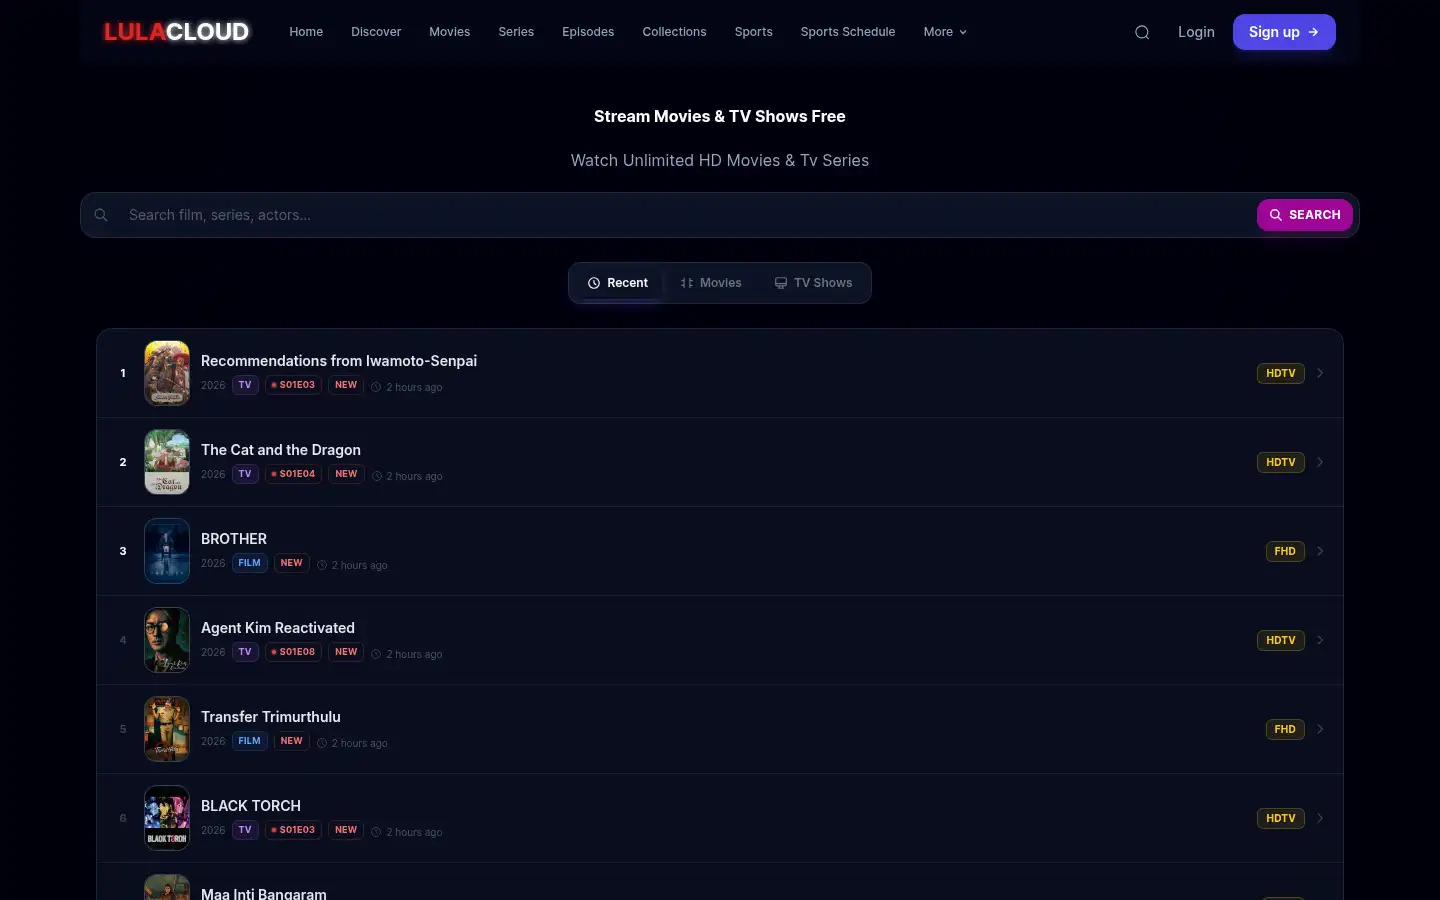Image resolution: width=1440 pixels, height=900 pixels.
Task: Click the magnifier icon inside the search field
Action: tap(101, 215)
